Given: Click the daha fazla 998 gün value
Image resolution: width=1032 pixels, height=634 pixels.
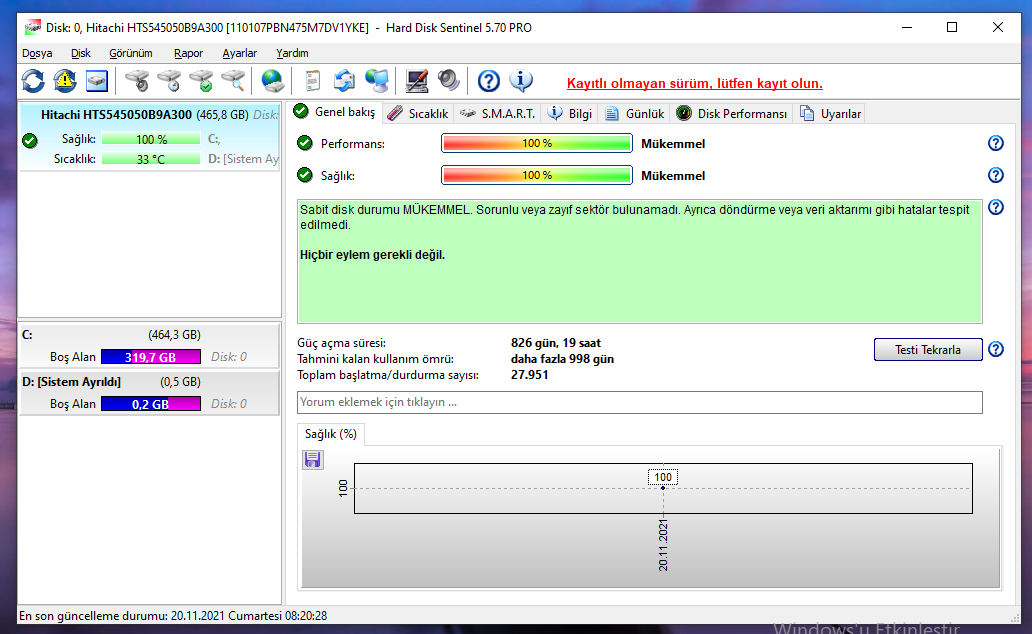Looking at the screenshot, I should coord(562,359).
